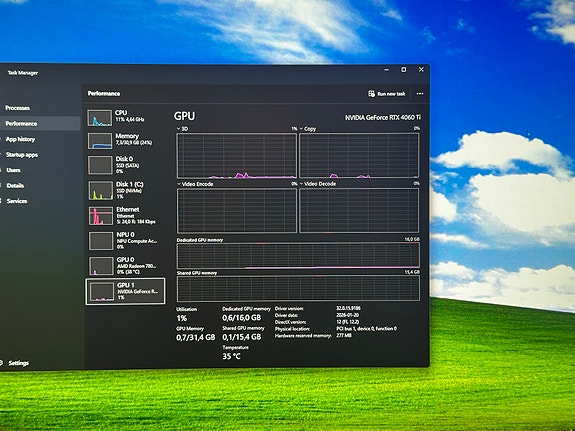Select Disk 0 SSD (SATA) entry

coord(125,165)
